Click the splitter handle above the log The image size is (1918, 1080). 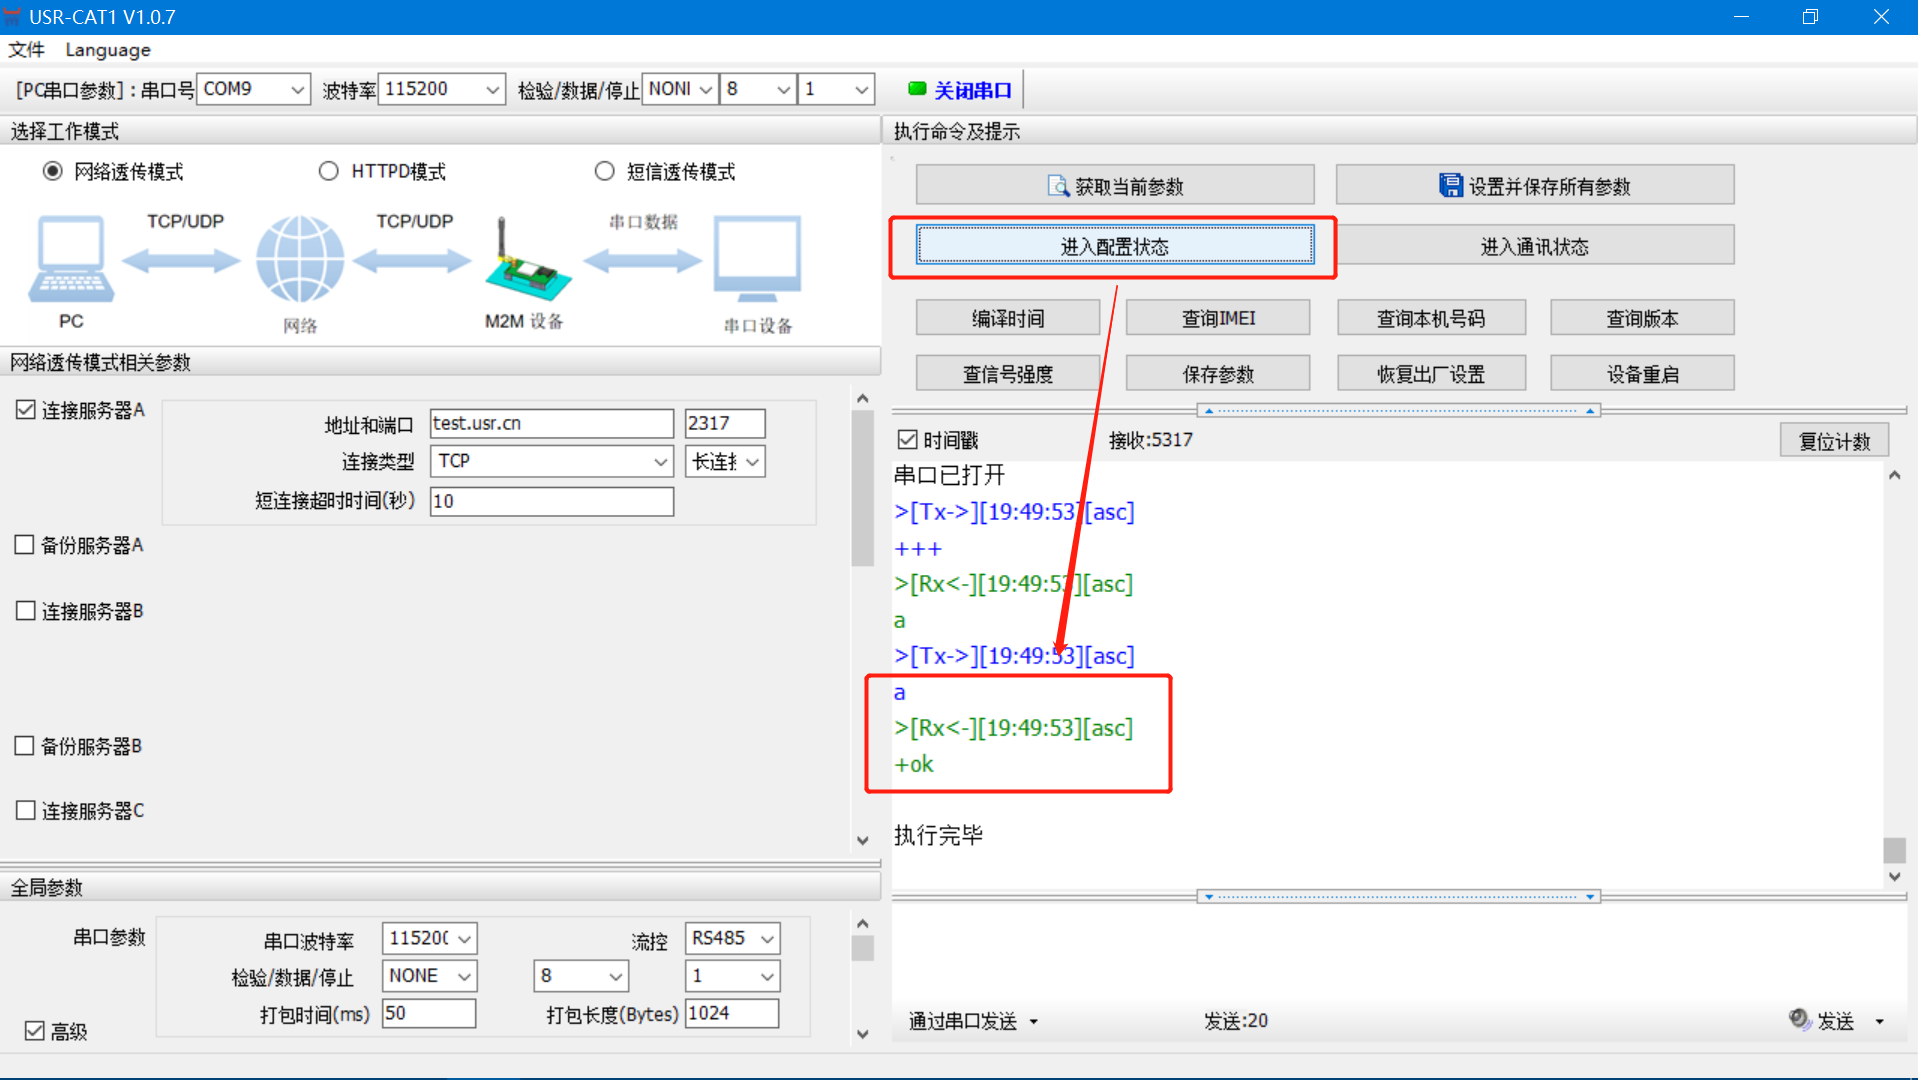point(1399,410)
